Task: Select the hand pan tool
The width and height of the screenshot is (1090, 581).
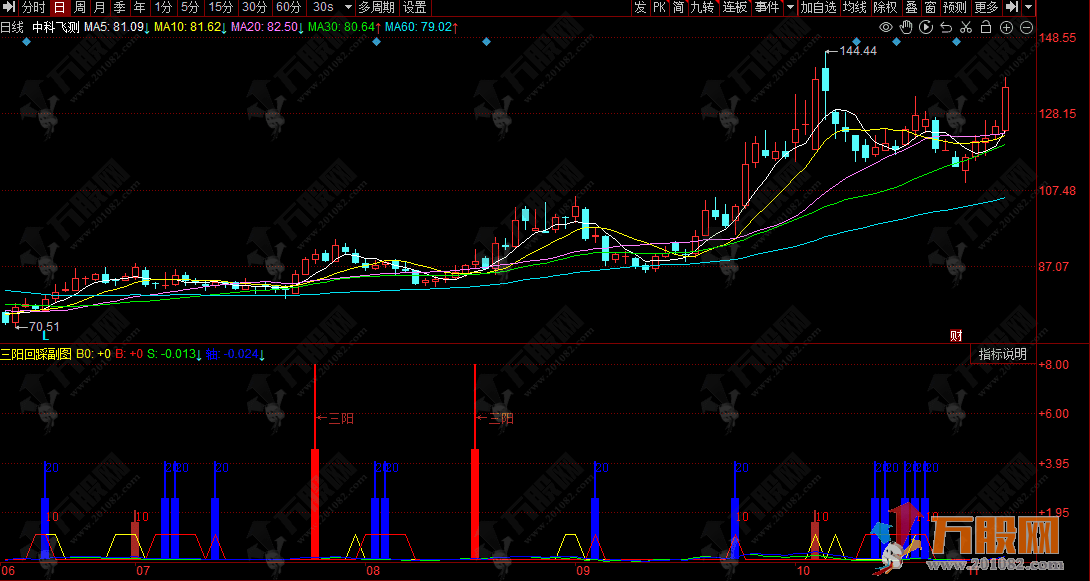Action: [904, 27]
